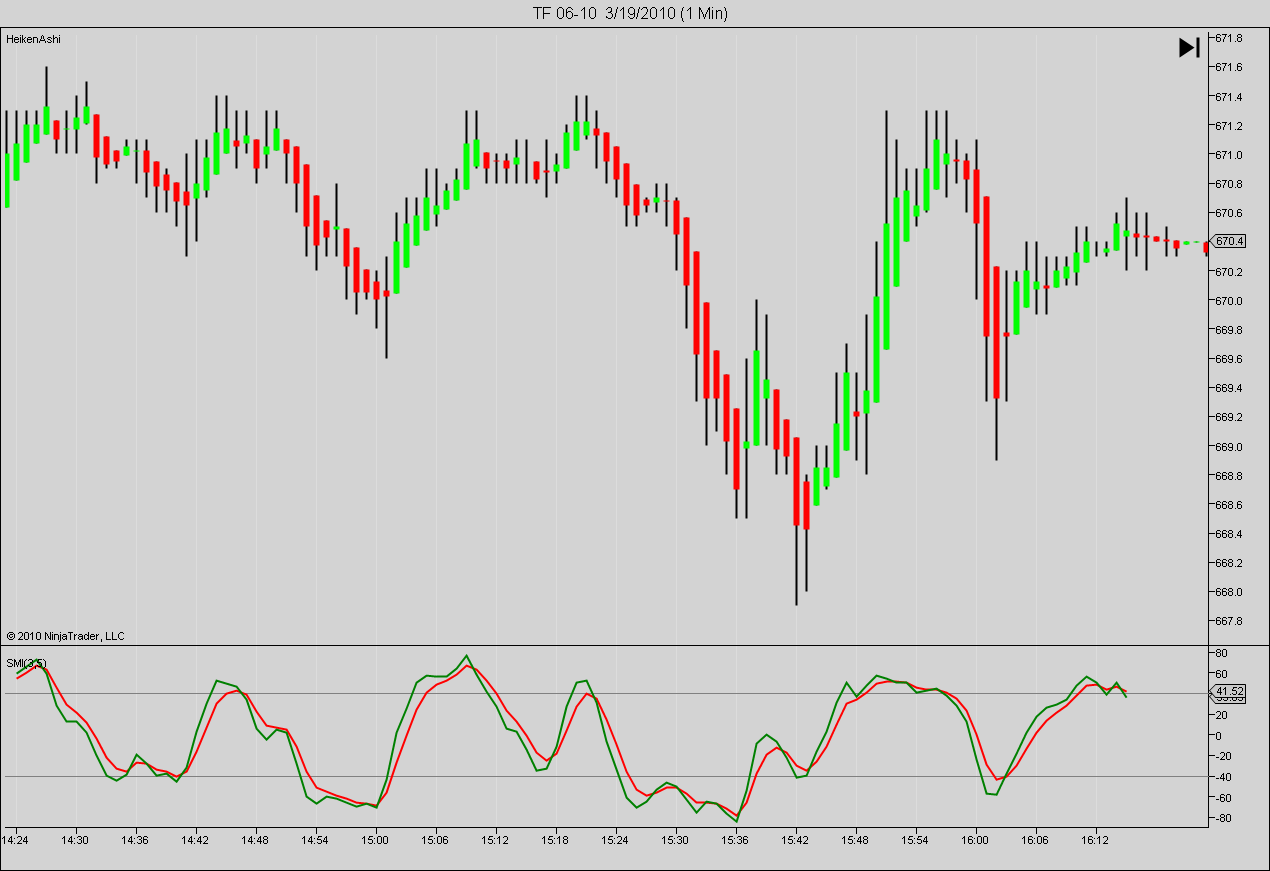Click the 668.6 price axis label
Viewport: 1270px width, 871px height.
click(x=1229, y=504)
